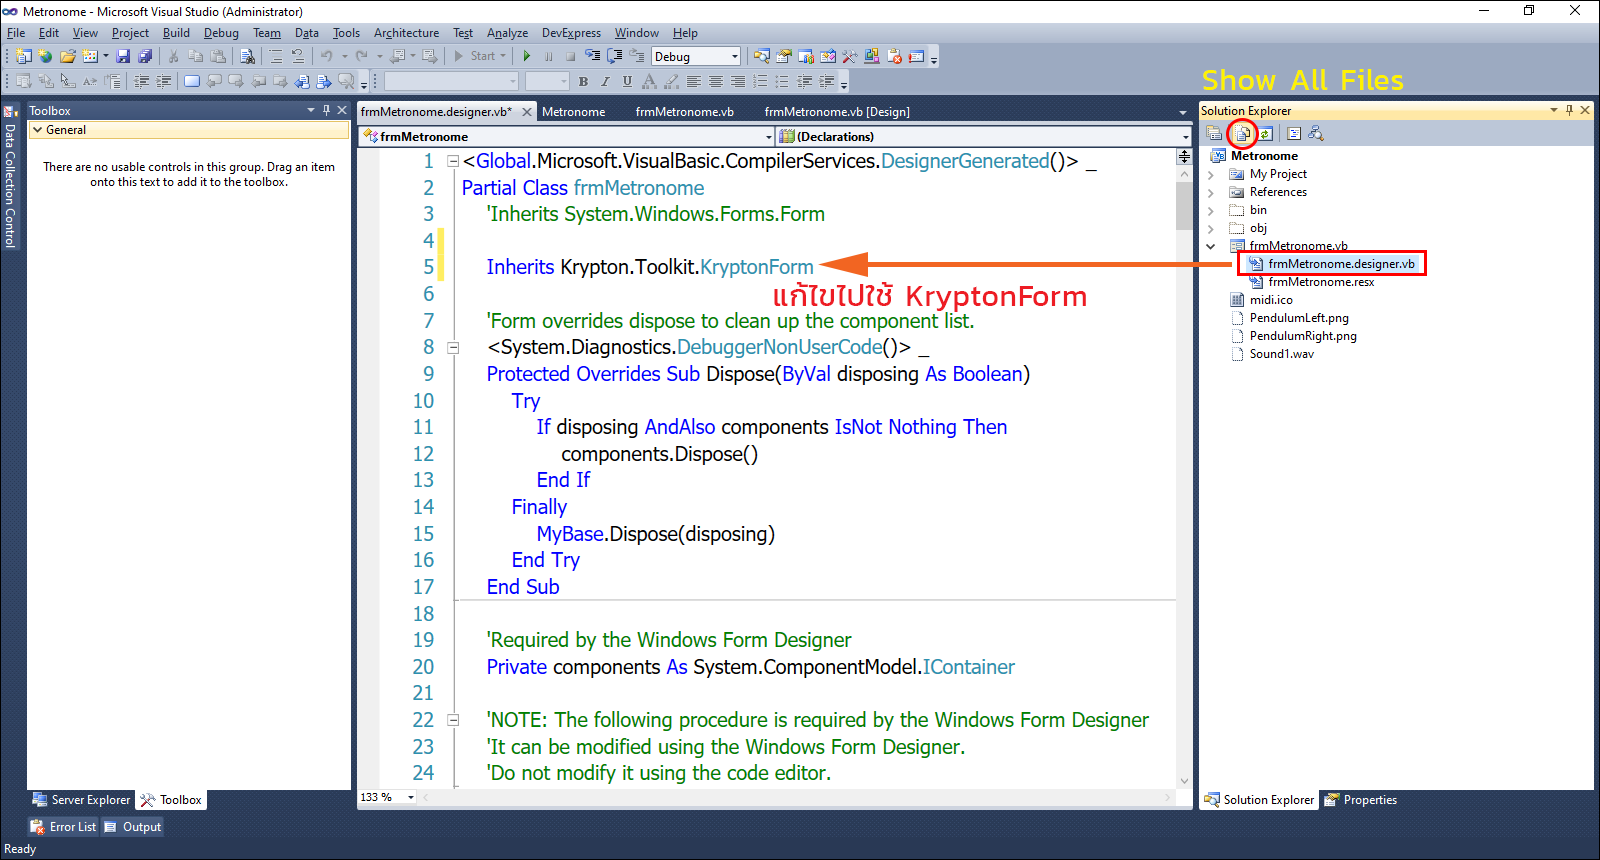Screen dimensions: 1600x860
Task: Open the Architecture menu
Action: (406, 33)
